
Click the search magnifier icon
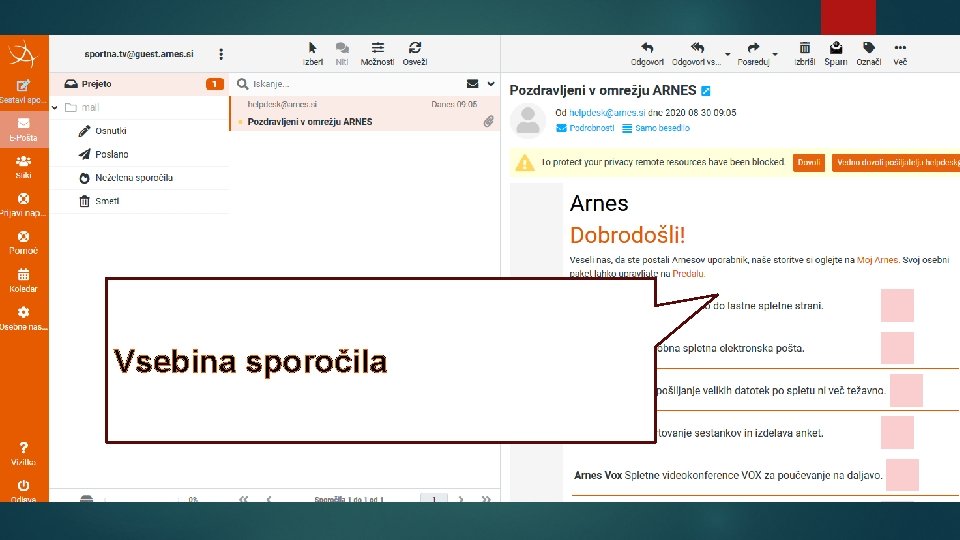click(x=242, y=84)
